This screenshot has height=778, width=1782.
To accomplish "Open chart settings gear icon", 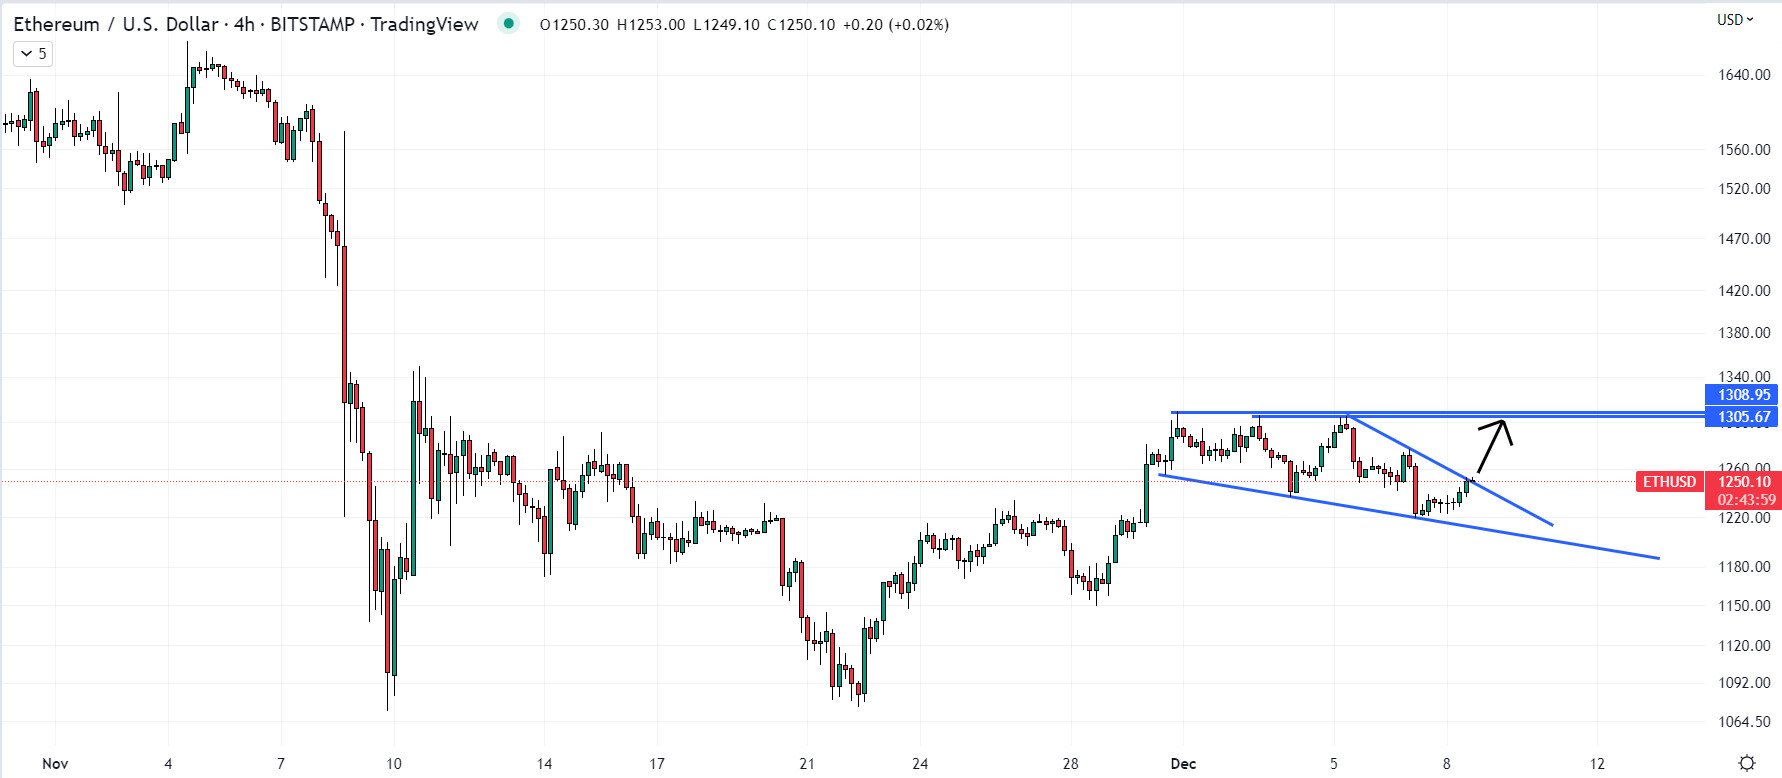I will (1746, 763).
